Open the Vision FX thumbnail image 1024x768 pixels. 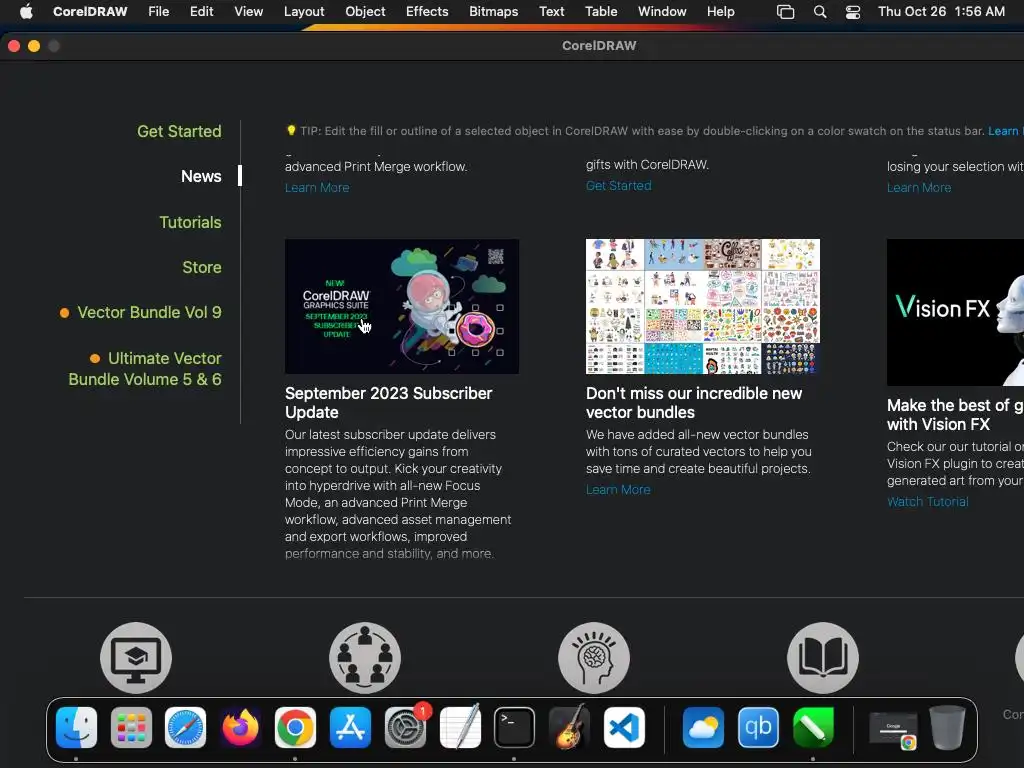[x=955, y=312]
